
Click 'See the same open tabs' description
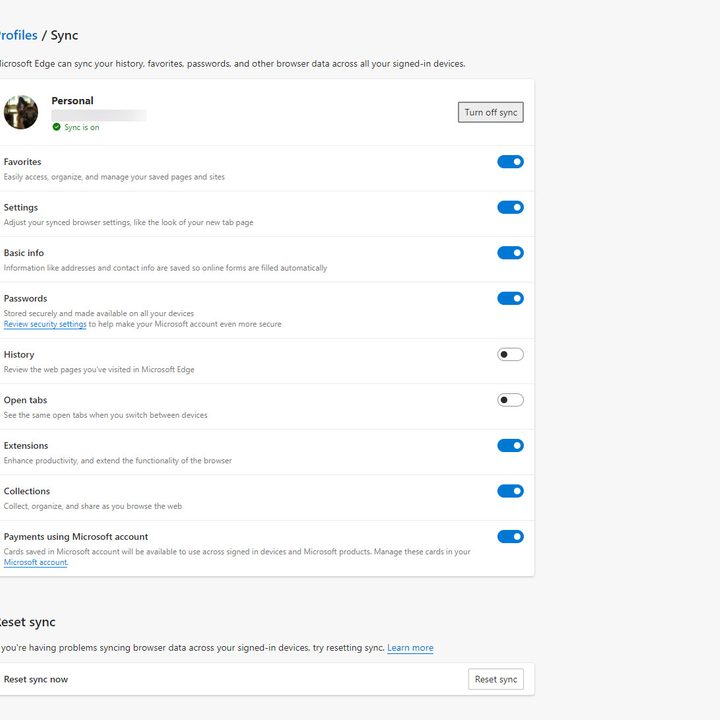(106, 415)
